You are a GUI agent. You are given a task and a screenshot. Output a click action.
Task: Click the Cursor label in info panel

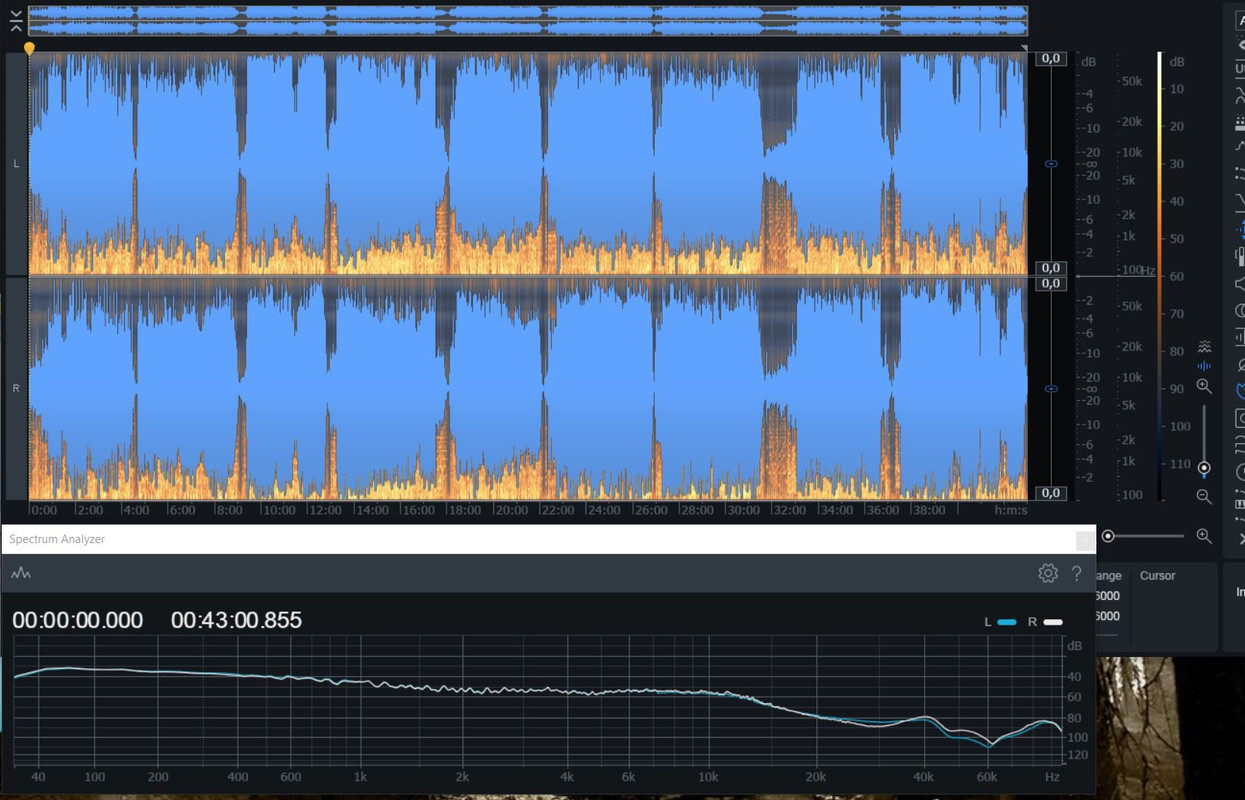coord(1158,576)
